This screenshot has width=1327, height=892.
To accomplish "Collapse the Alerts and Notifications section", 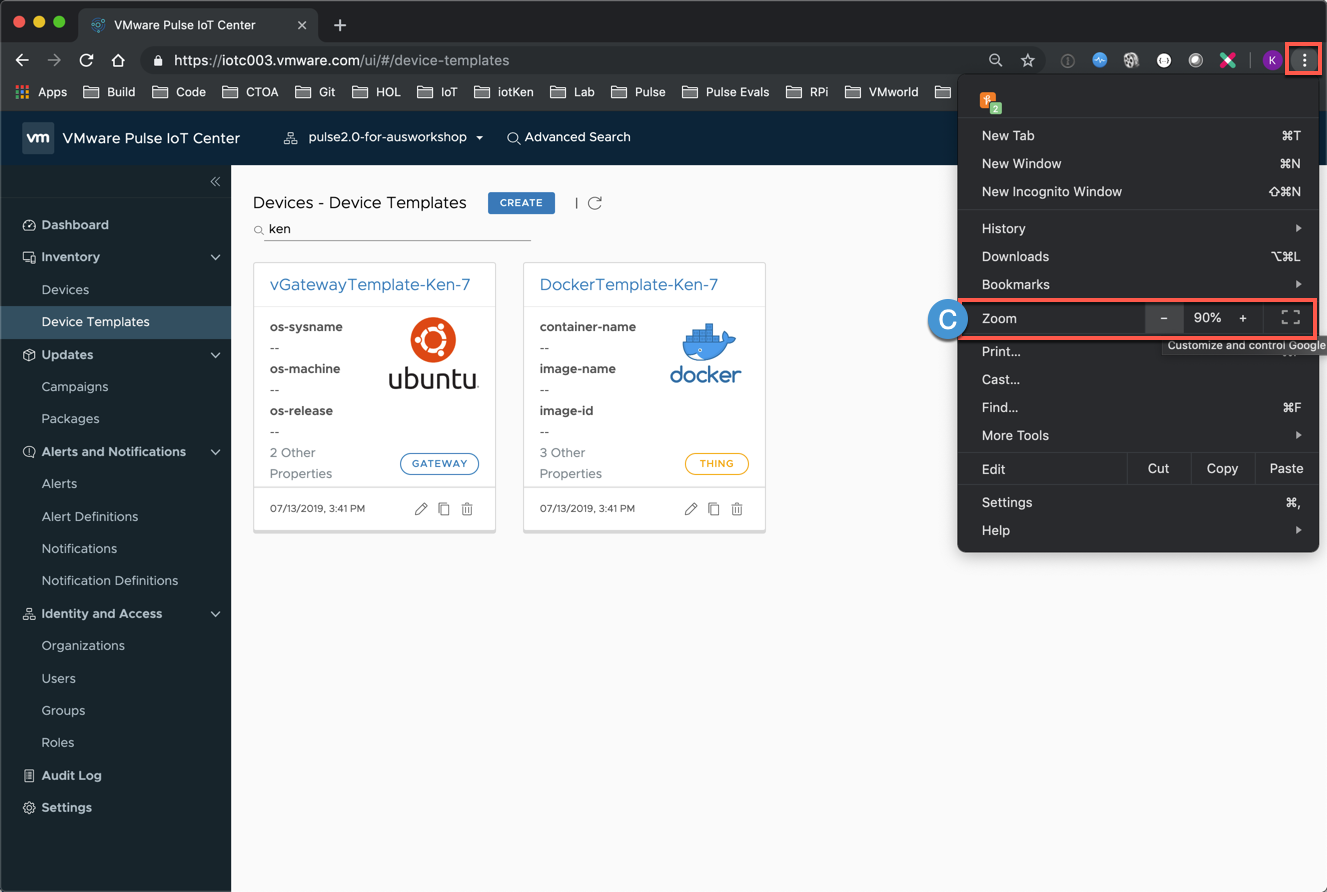I will (215, 452).
